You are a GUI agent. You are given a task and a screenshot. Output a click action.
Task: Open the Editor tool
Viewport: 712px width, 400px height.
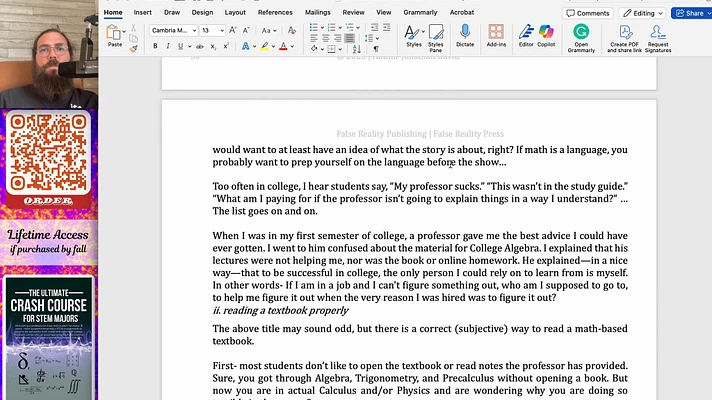pos(526,36)
